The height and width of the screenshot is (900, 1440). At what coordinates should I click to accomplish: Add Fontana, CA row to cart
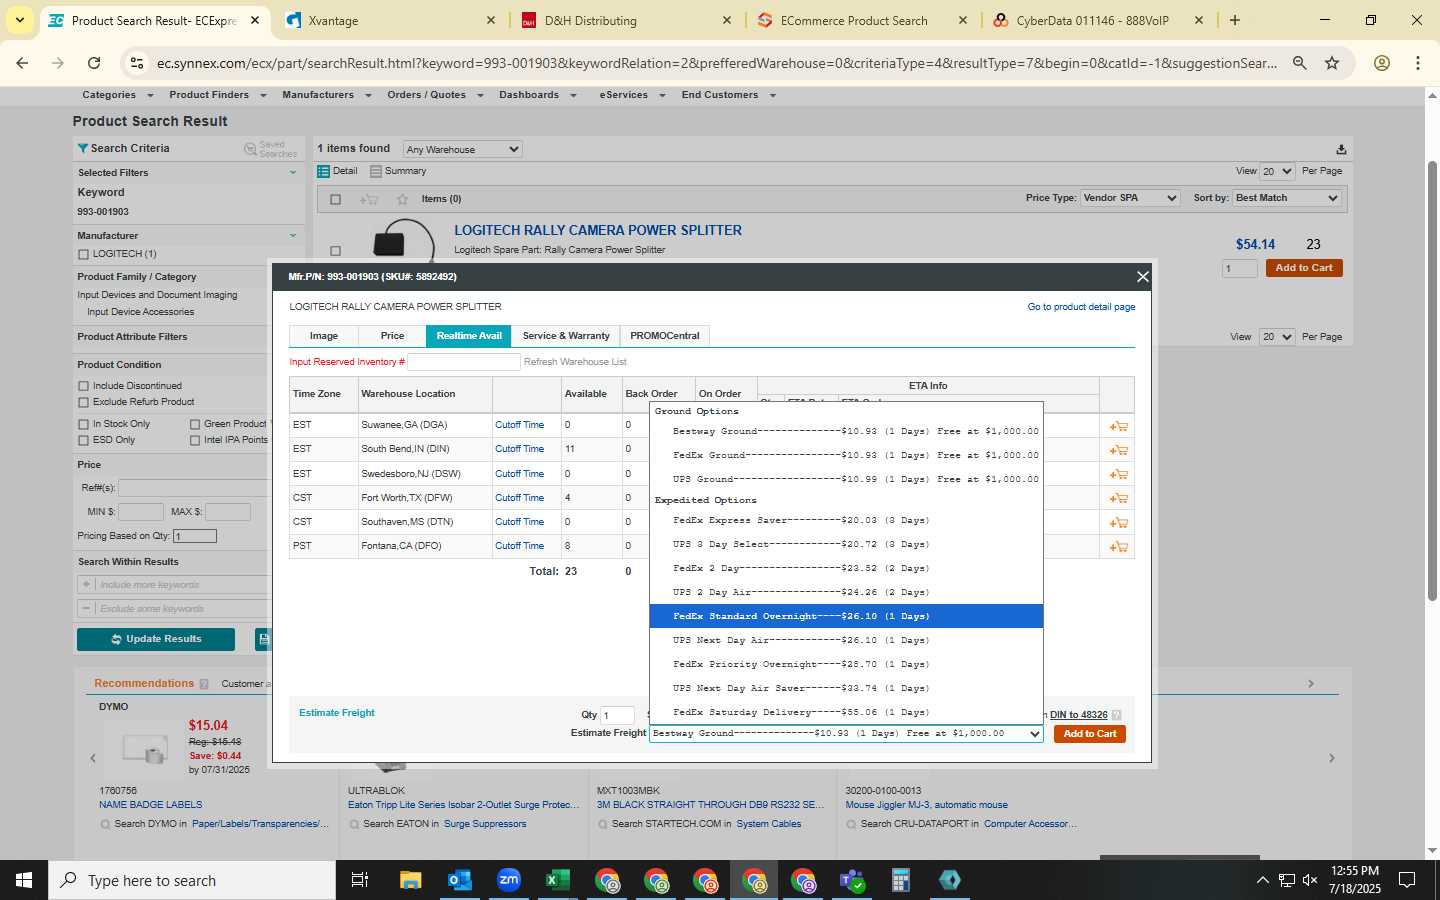(x=1118, y=547)
